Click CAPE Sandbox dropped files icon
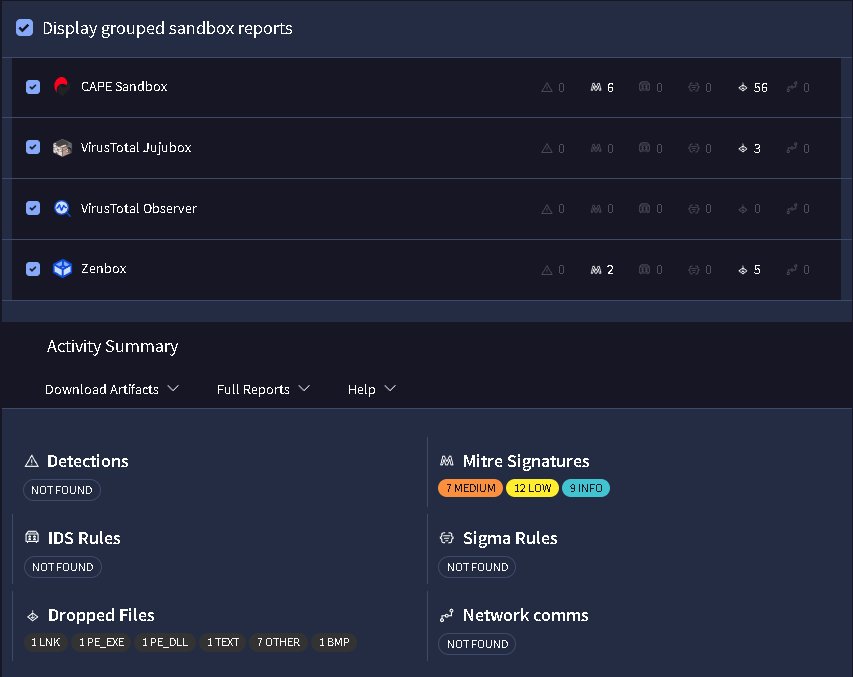 743,87
